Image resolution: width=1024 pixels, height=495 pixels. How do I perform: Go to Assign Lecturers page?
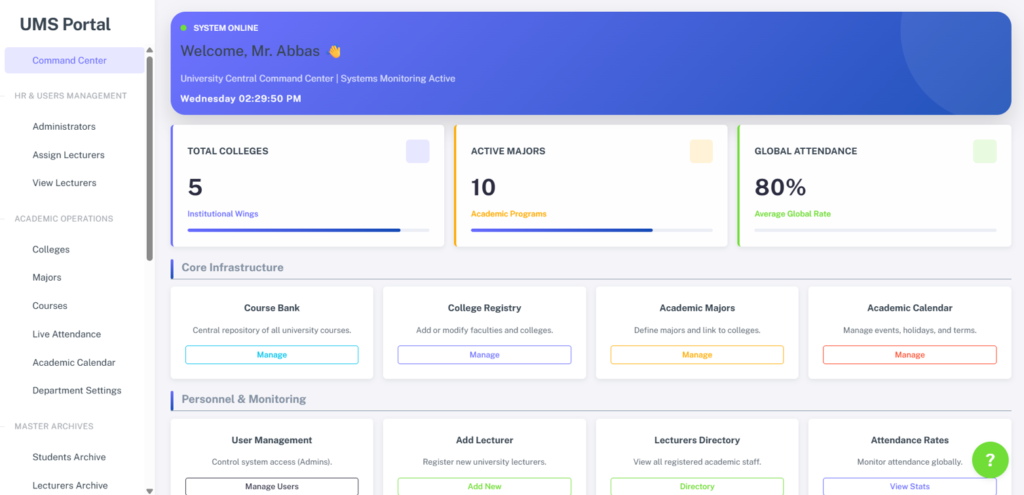click(69, 155)
